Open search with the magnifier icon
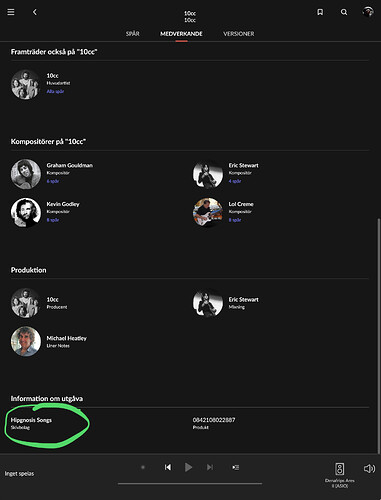The height and width of the screenshot is (500, 381). [344, 12]
